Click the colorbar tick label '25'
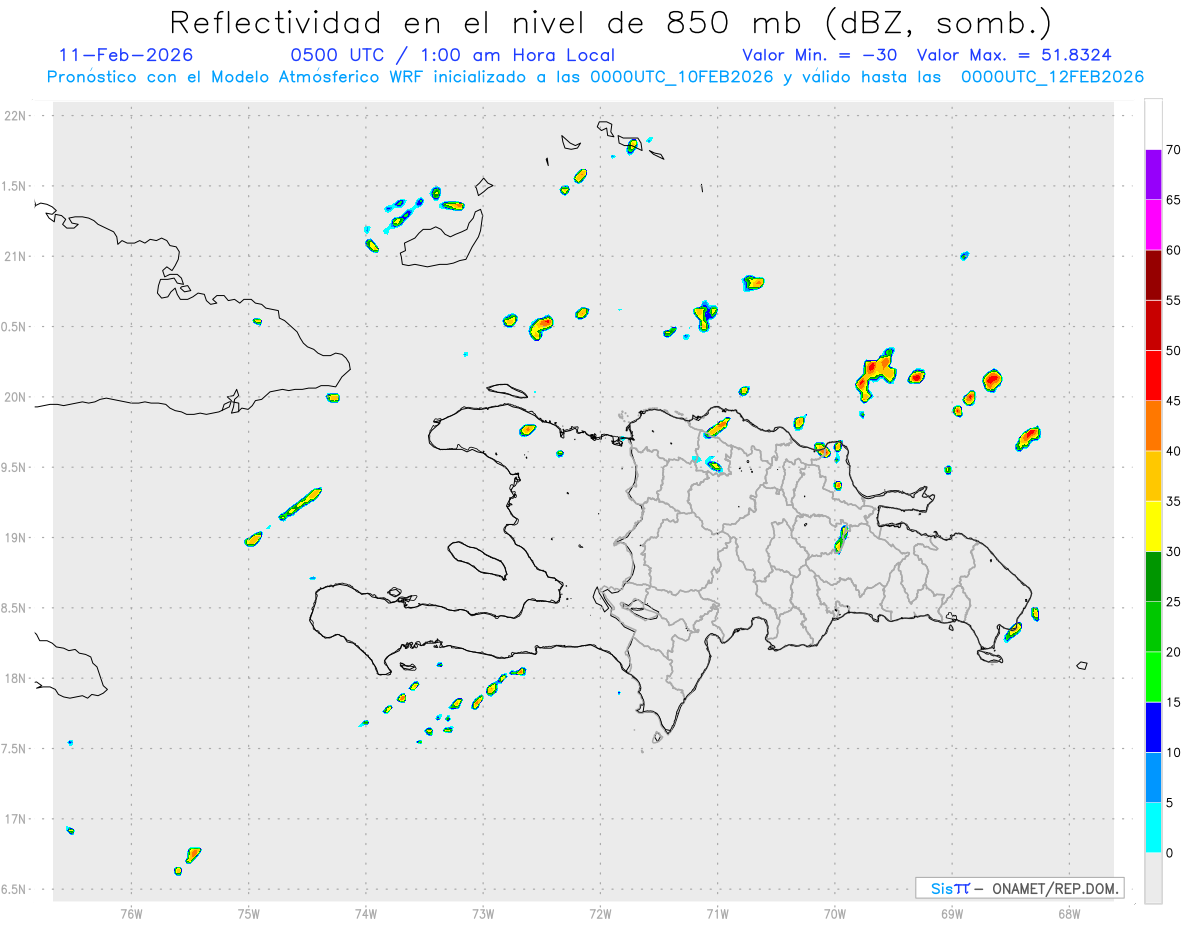Viewport: 1200px width, 927px height. coord(1175,602)
